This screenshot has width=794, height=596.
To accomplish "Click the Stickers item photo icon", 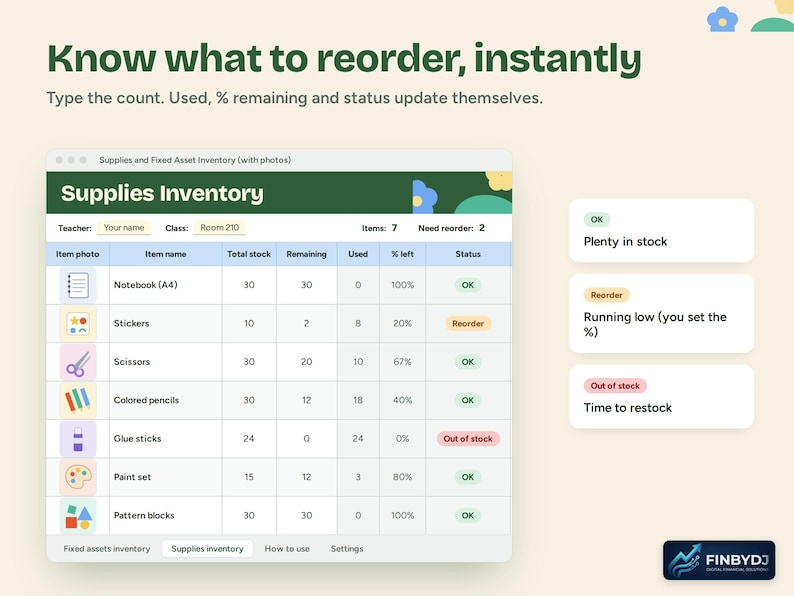I will (x=78, y=324).
